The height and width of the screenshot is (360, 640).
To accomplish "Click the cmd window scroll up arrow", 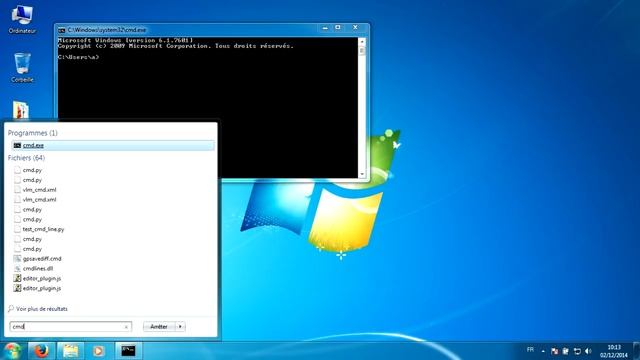I will (x=362, y=42).
